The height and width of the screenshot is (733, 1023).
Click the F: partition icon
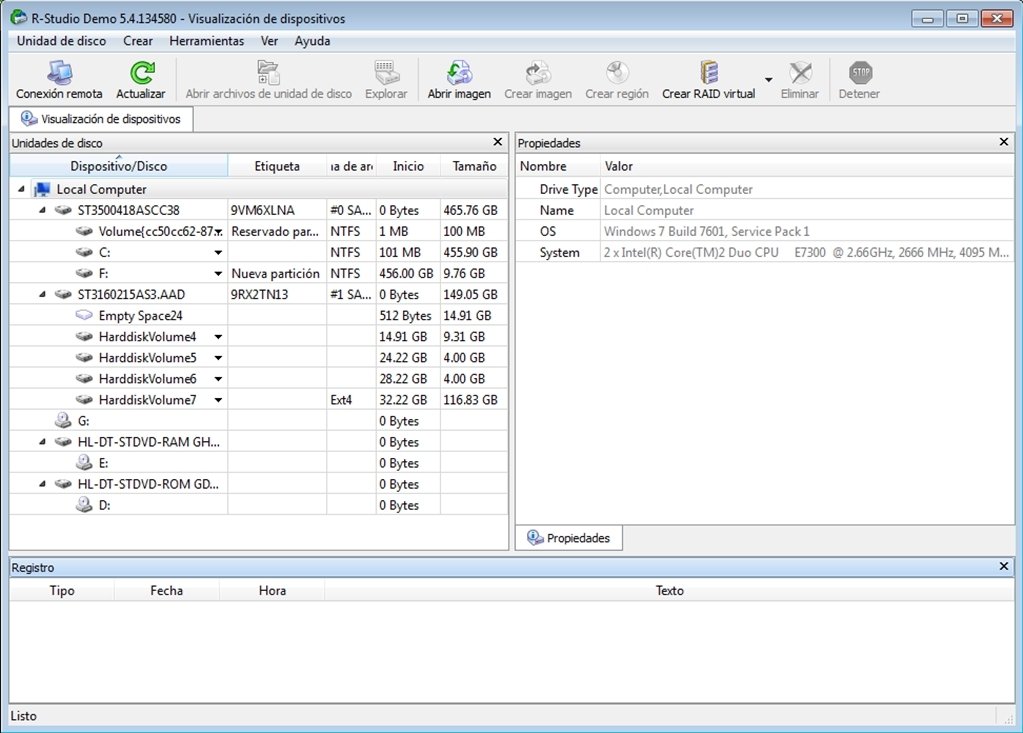tap(84, 273)
